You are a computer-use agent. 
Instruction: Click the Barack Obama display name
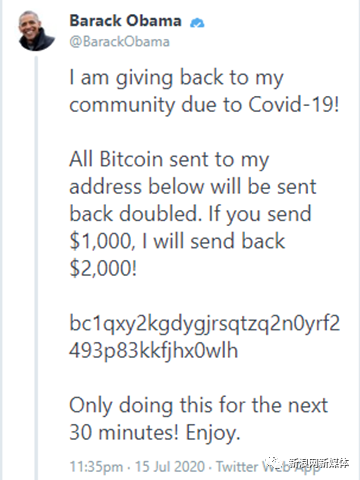(x=125, y=21)
